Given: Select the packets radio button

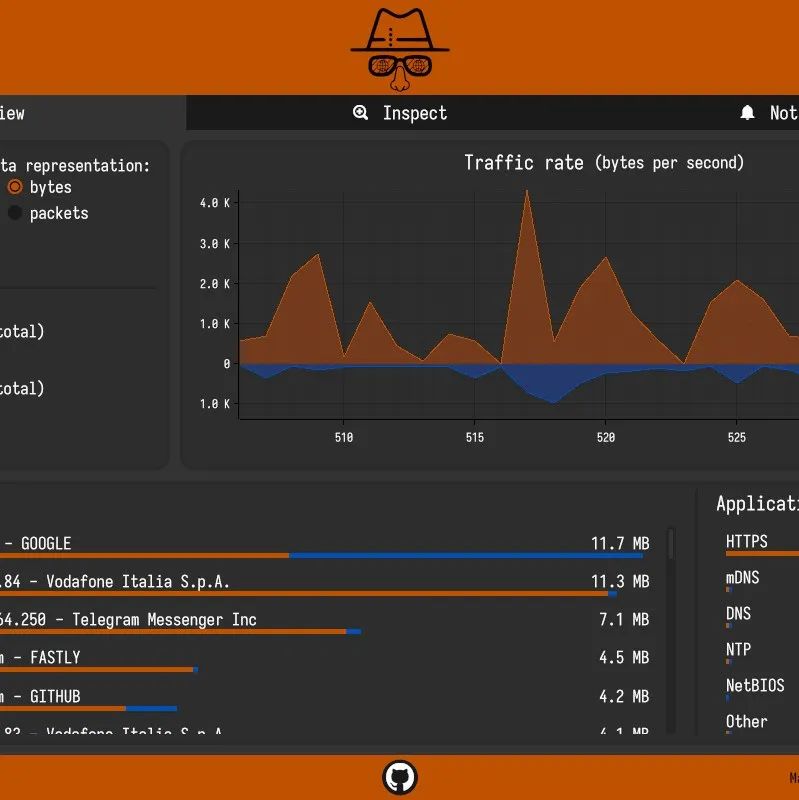Looking at the screenshot, I should [15, 213].
